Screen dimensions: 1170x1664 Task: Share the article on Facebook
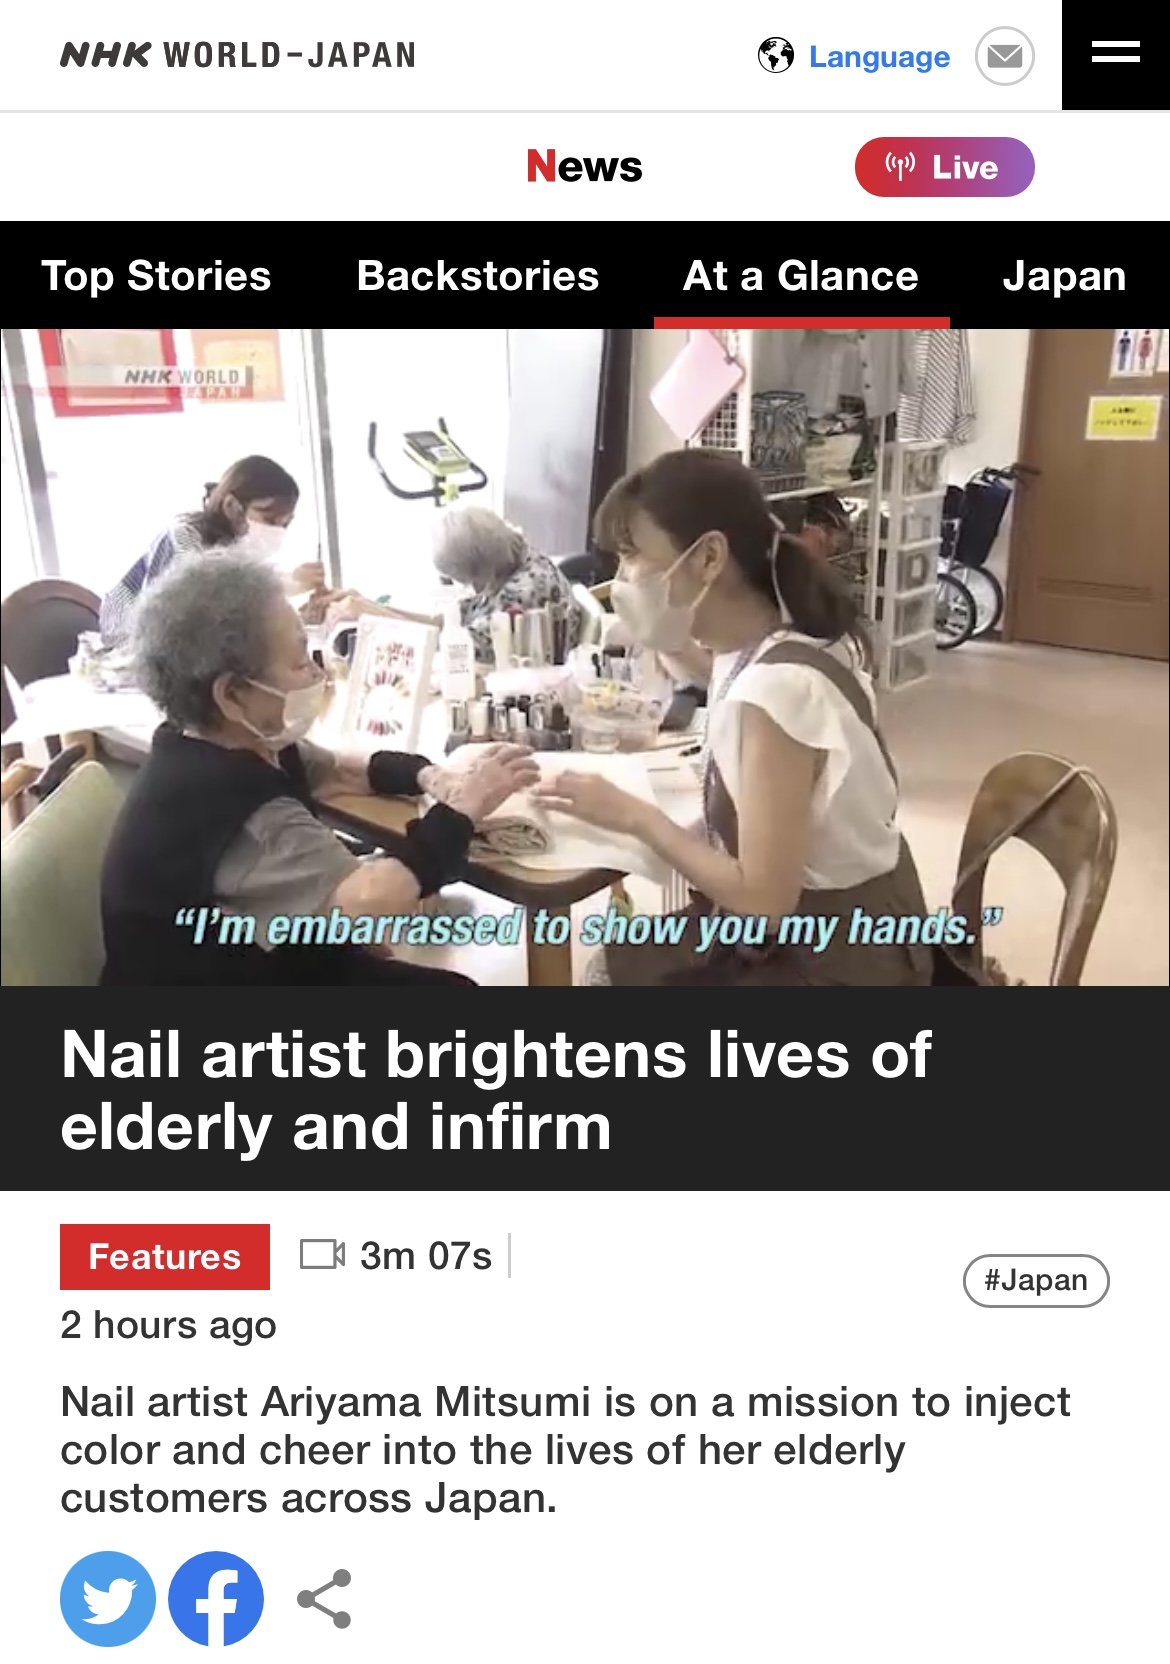[216, 1598]
